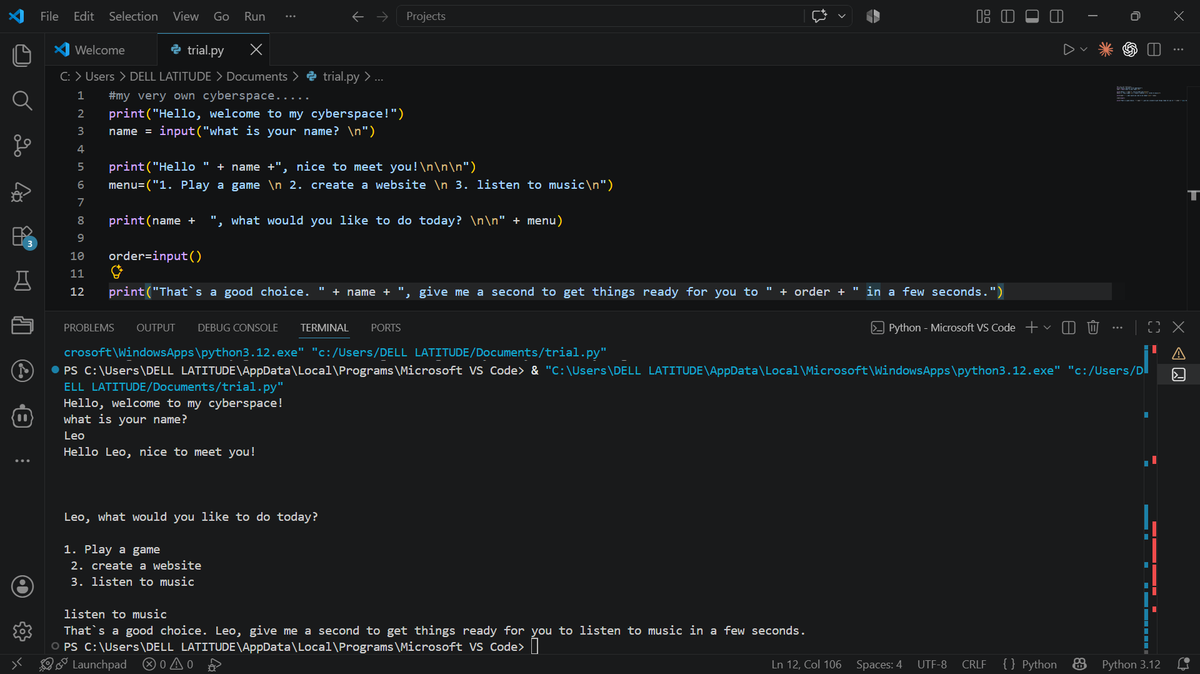Viewport: 1200px width, 674px height.
Task: Toggle the bottom panel layout
Action: 1031,16
